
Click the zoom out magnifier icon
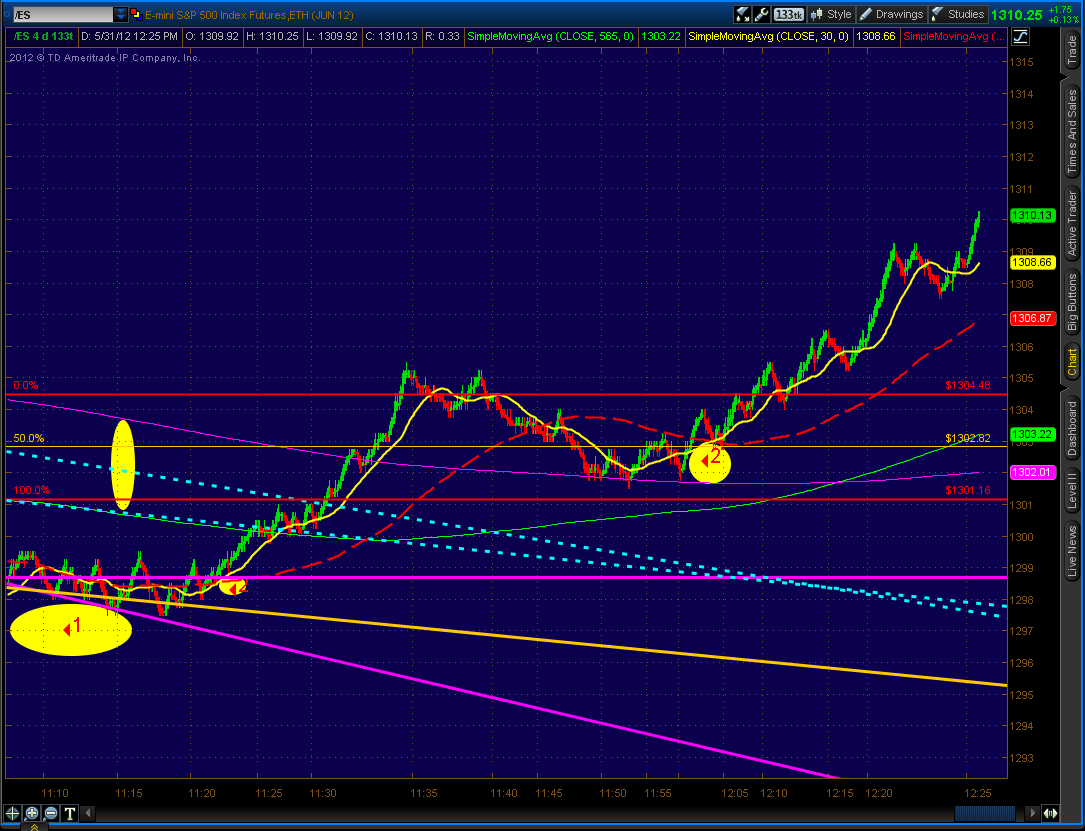pos(51,814)
